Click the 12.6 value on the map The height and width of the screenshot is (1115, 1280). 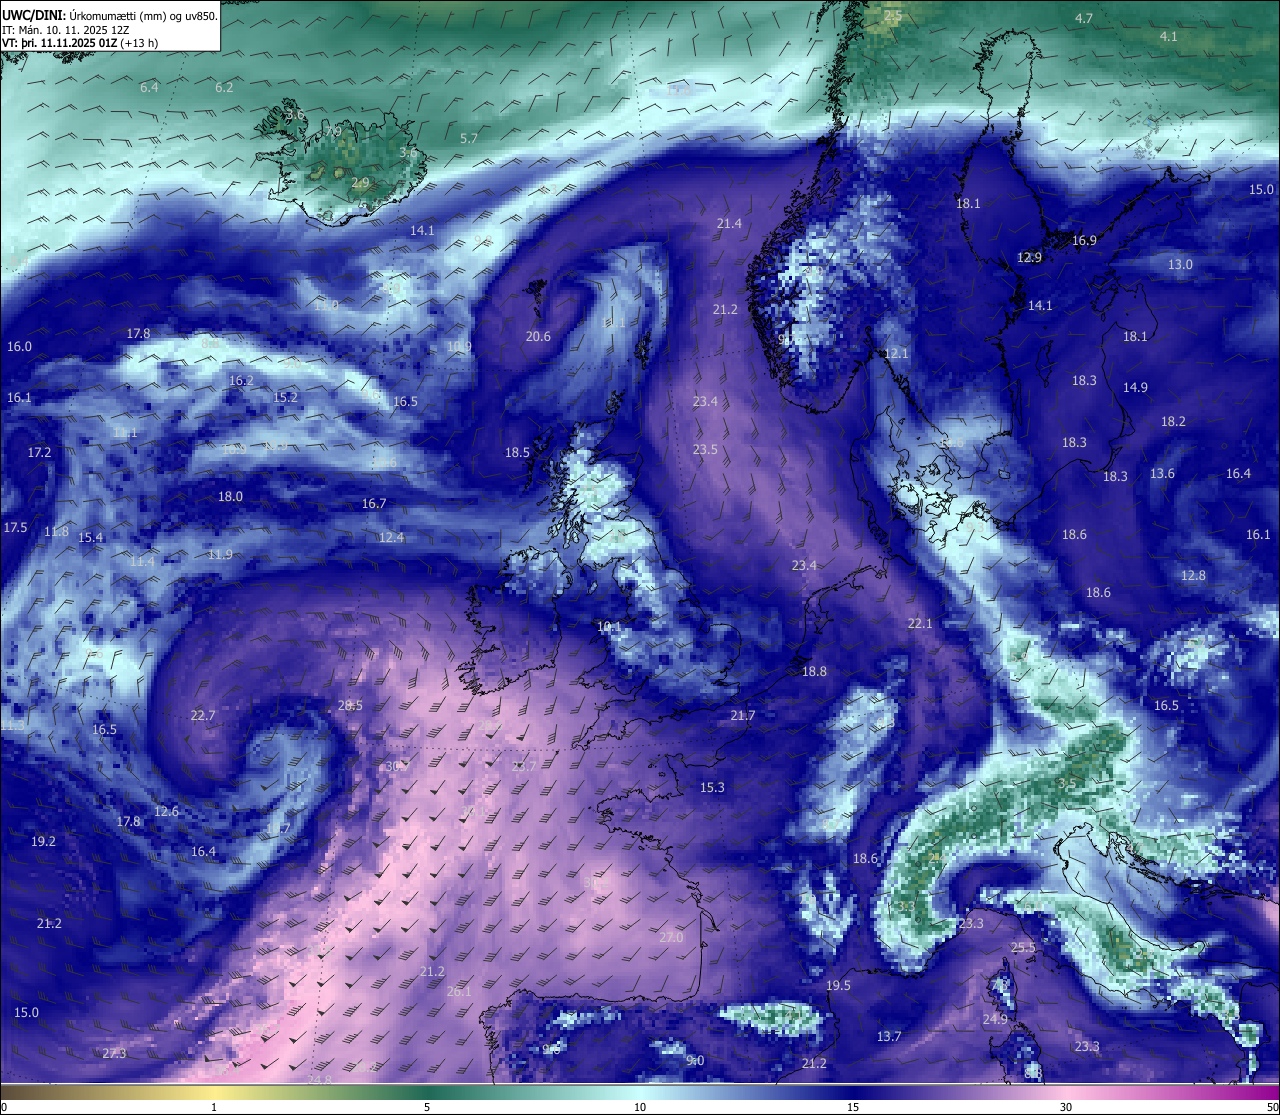pyautogui.click(x=166, y=812)
